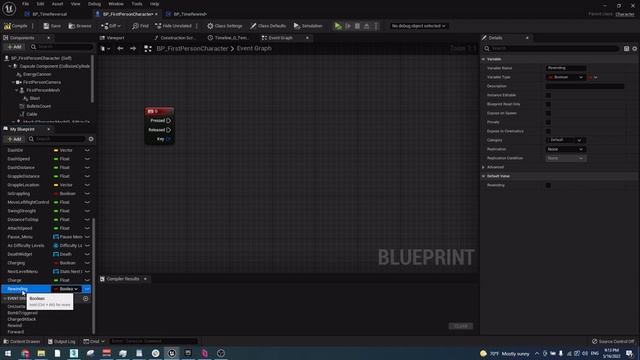This screenshot has height=360, width=640.
Task: Click the Compile toolbar button
Action: (16, 26)
